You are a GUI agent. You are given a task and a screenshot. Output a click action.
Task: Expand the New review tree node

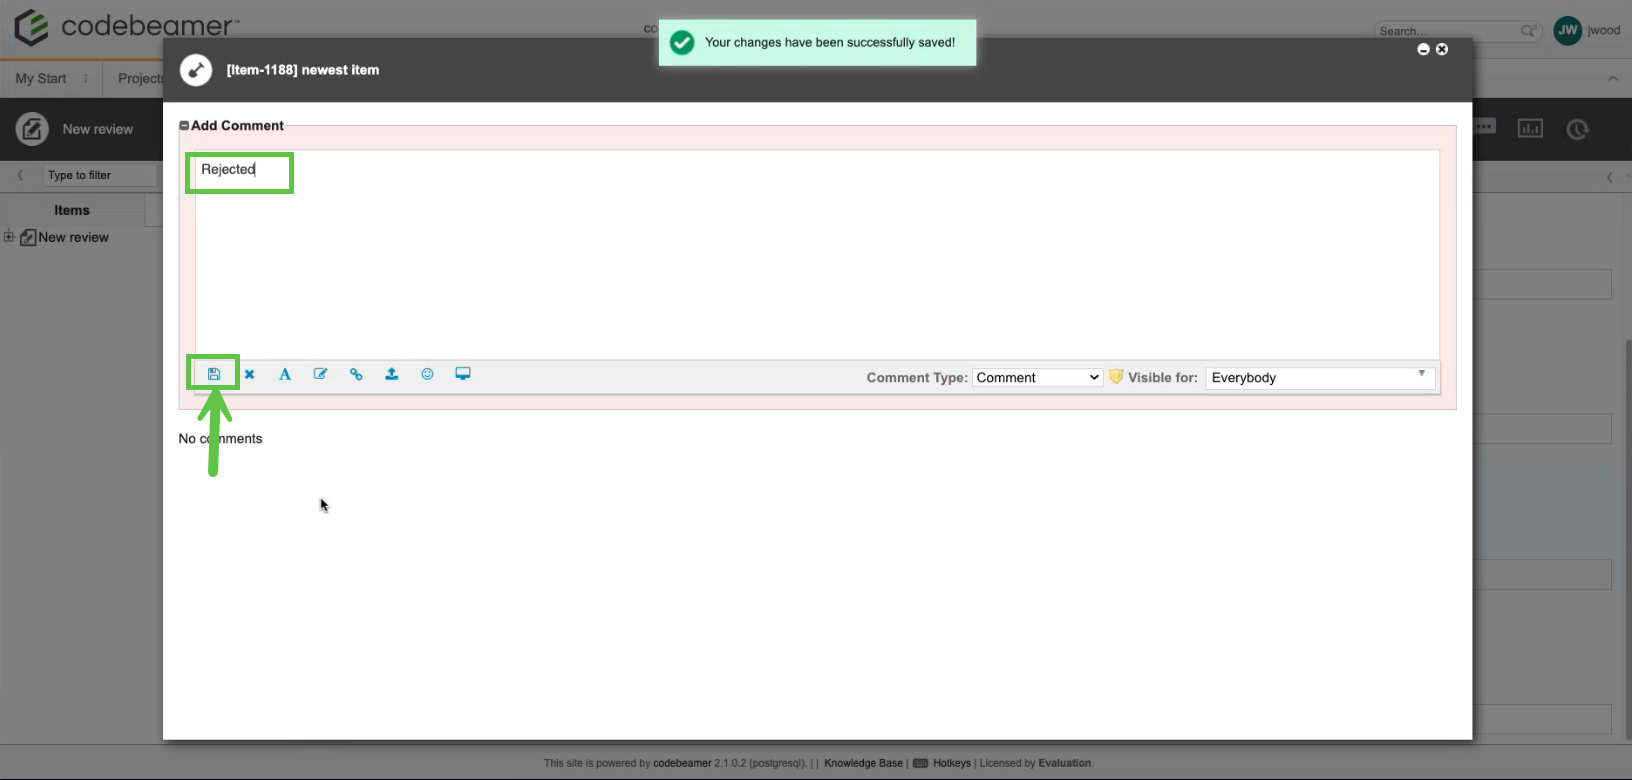pyautogui.click(x=9, y=237)
